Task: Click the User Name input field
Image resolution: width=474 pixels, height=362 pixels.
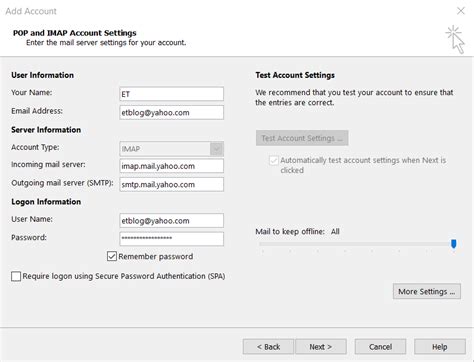Action: click(x=172, y=221)
